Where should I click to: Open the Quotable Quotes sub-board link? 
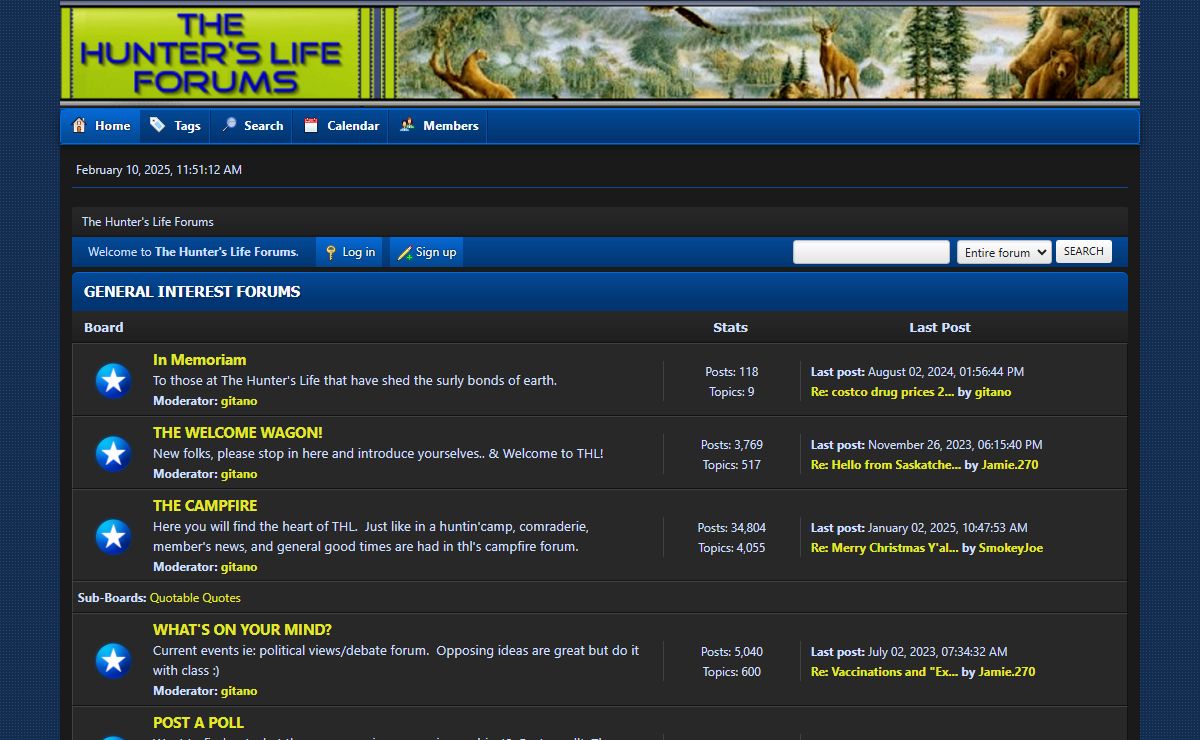click(x=195, y=598)
